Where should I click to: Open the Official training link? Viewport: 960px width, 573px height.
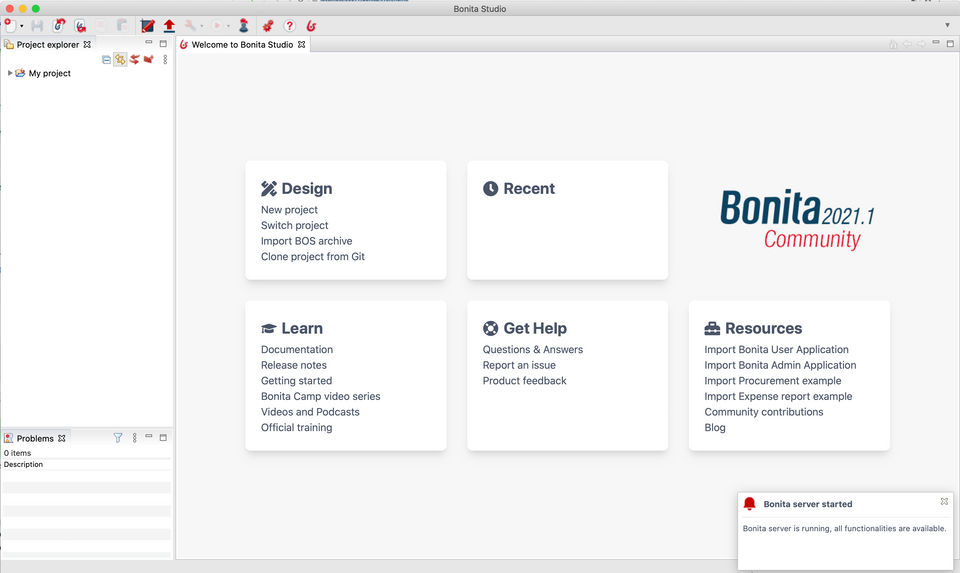tap(296, 427)
